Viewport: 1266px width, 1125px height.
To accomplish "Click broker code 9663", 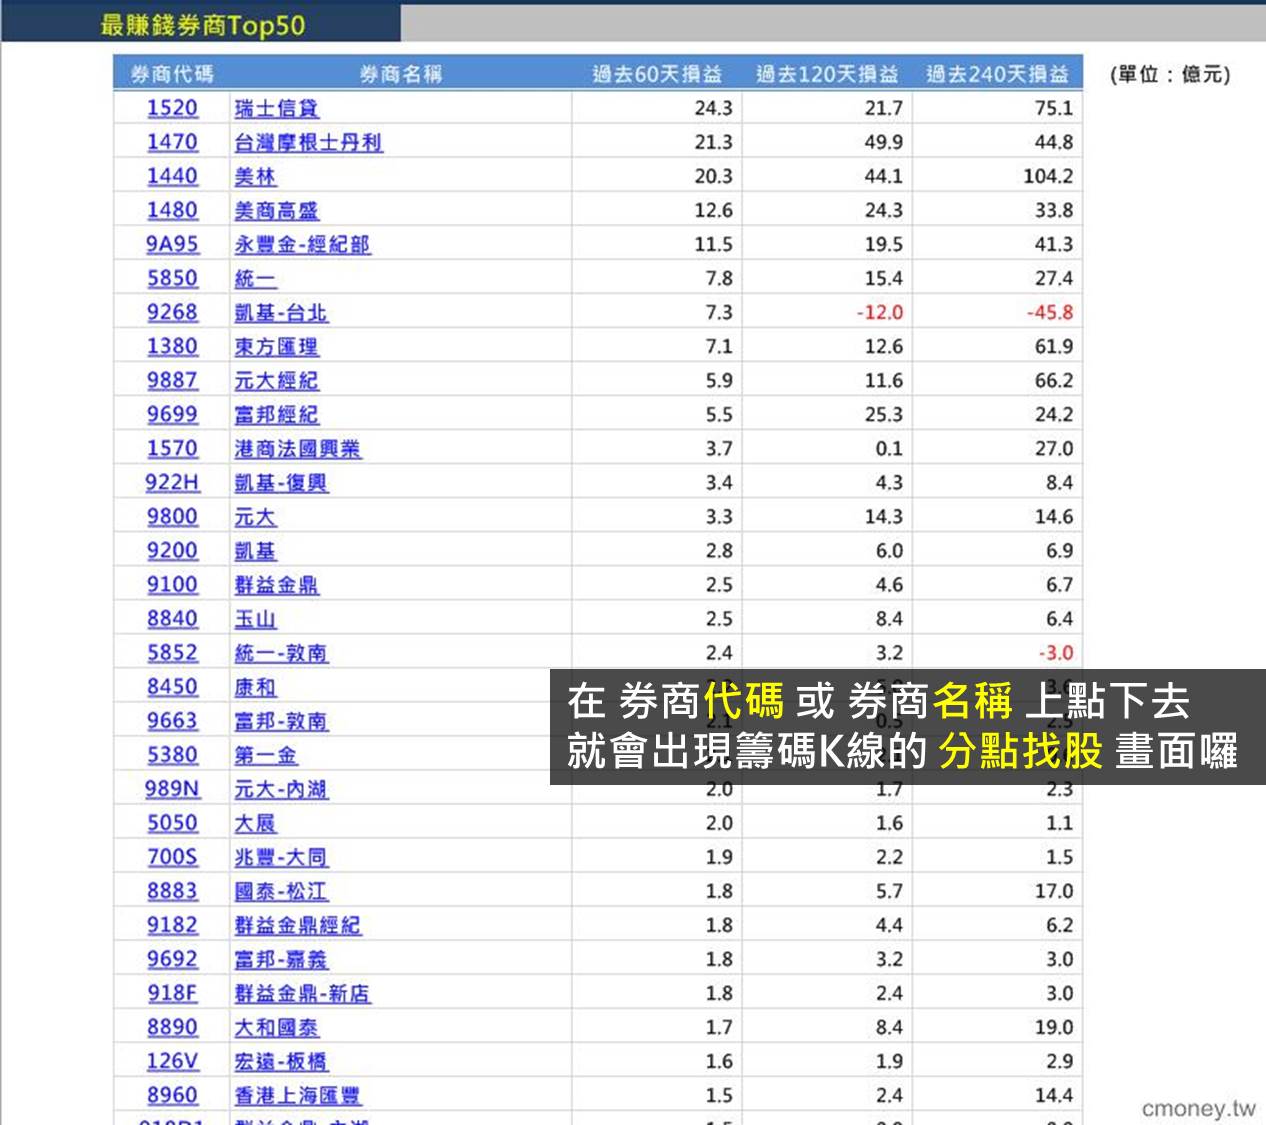I will [x=172, y=720].
